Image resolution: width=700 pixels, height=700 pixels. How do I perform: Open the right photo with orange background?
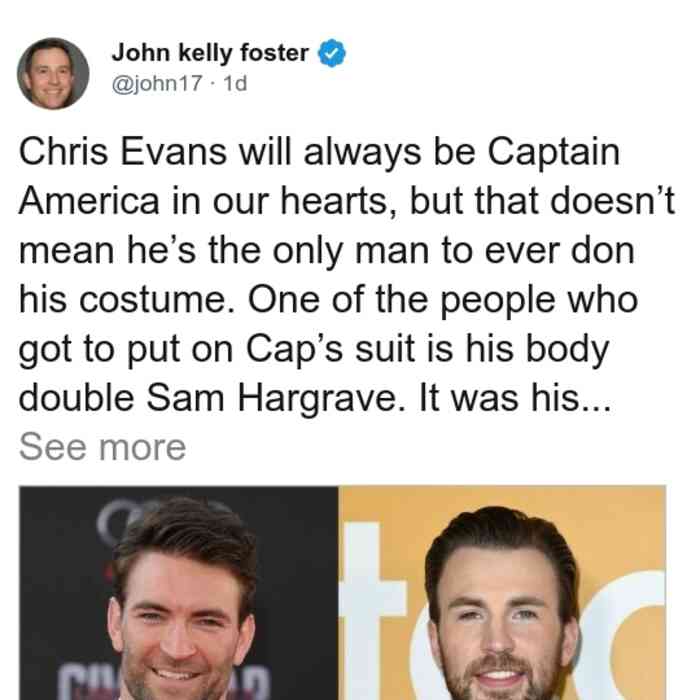502,593
